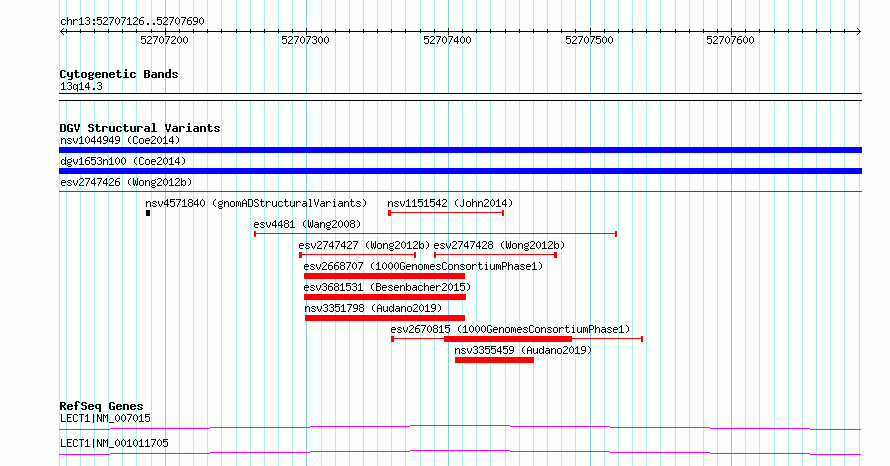Screen dimensions: 890x466
Task: Click the esv2668707 1000Genomes label
Action: (x=423, y=266)
